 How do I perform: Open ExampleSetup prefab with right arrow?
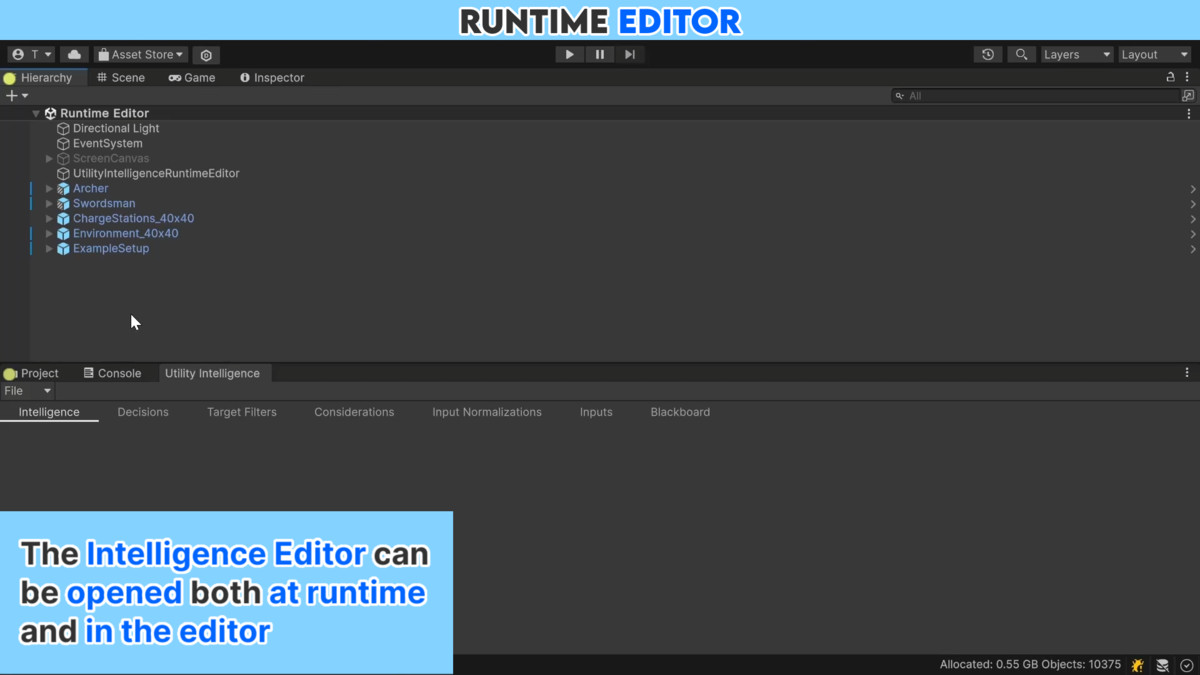click(x=1192, y=249)
